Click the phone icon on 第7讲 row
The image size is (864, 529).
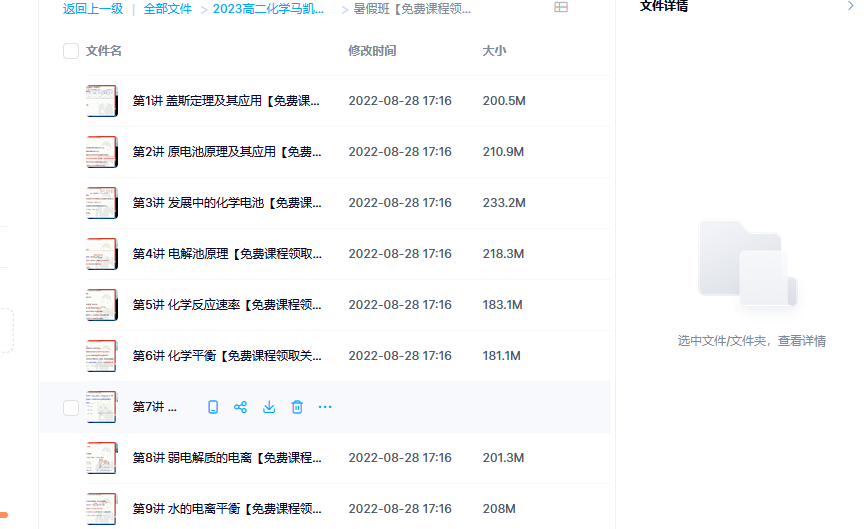tap(212, 407)
